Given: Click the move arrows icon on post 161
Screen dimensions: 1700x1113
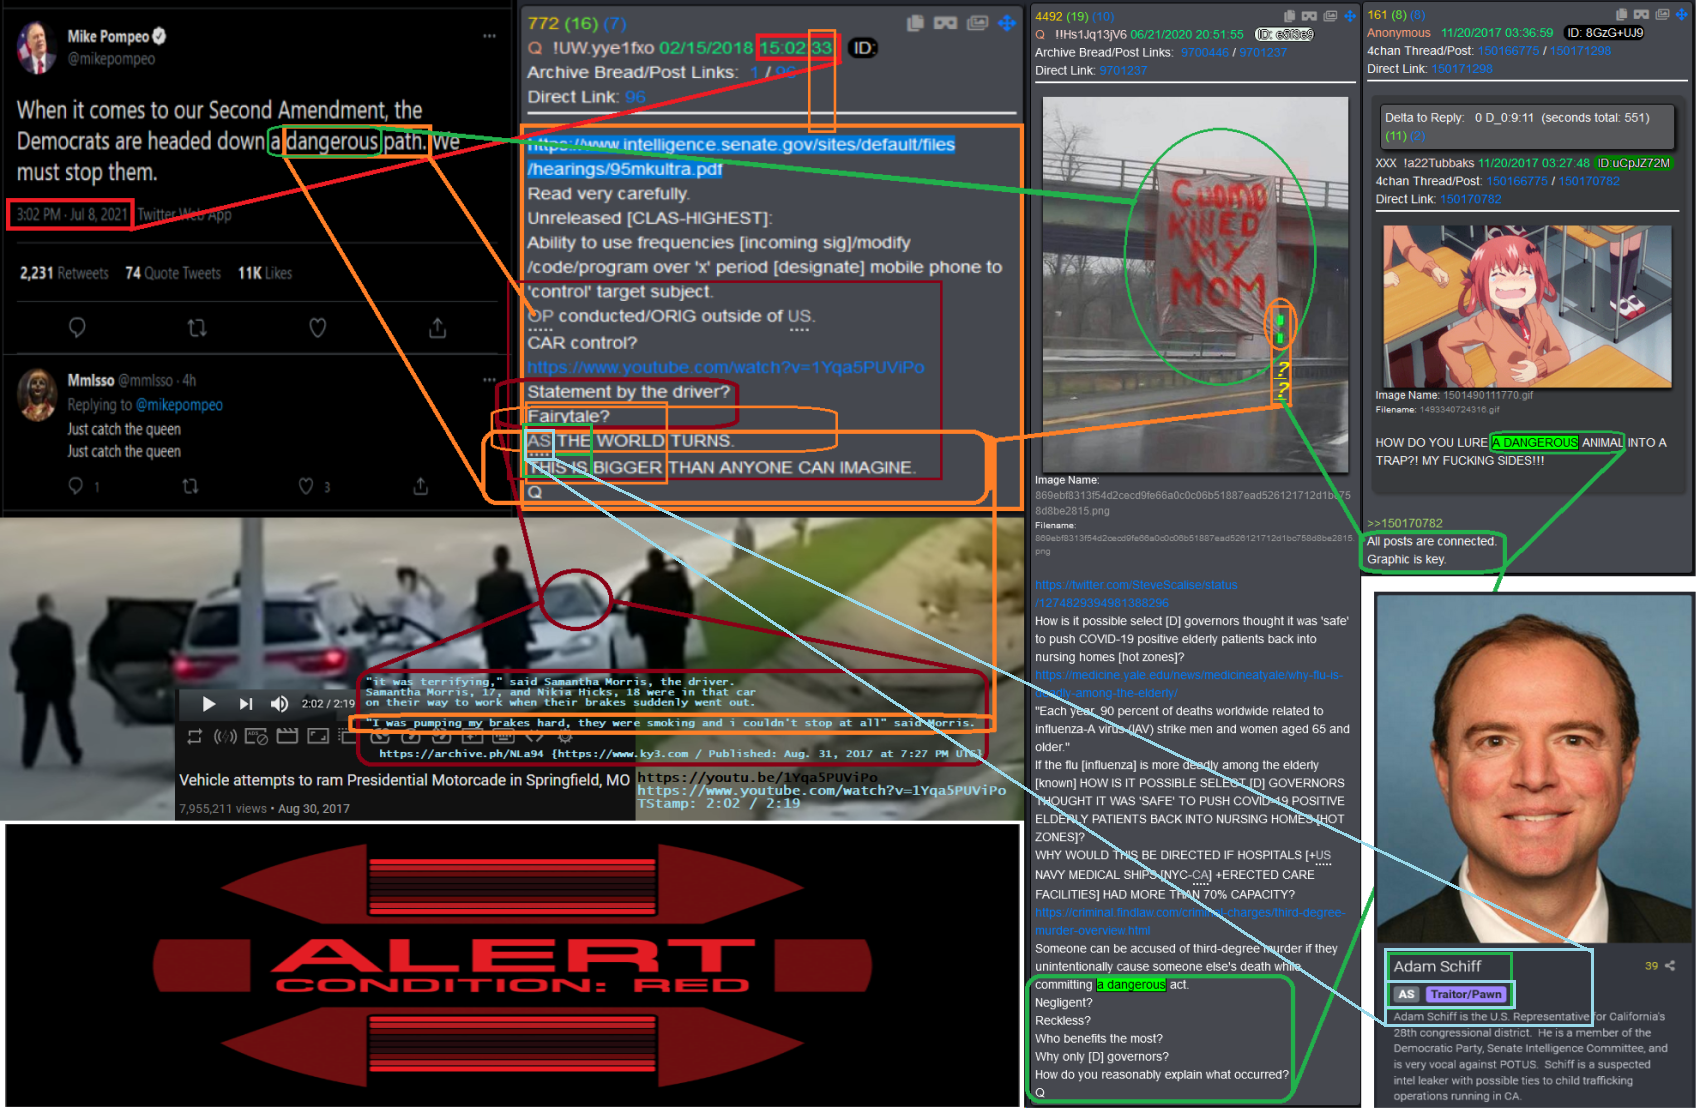Looking at the screenshot, I should 1682,15.
